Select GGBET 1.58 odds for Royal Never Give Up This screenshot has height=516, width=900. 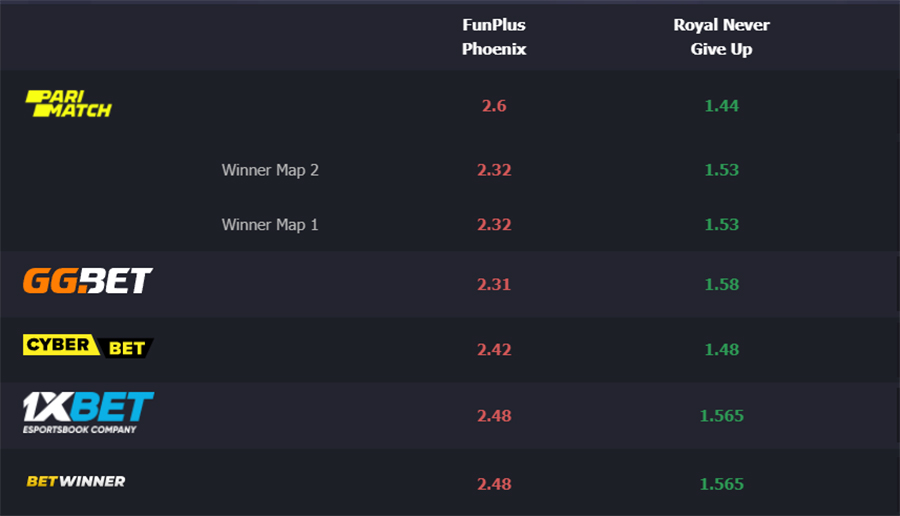[721, 284]
